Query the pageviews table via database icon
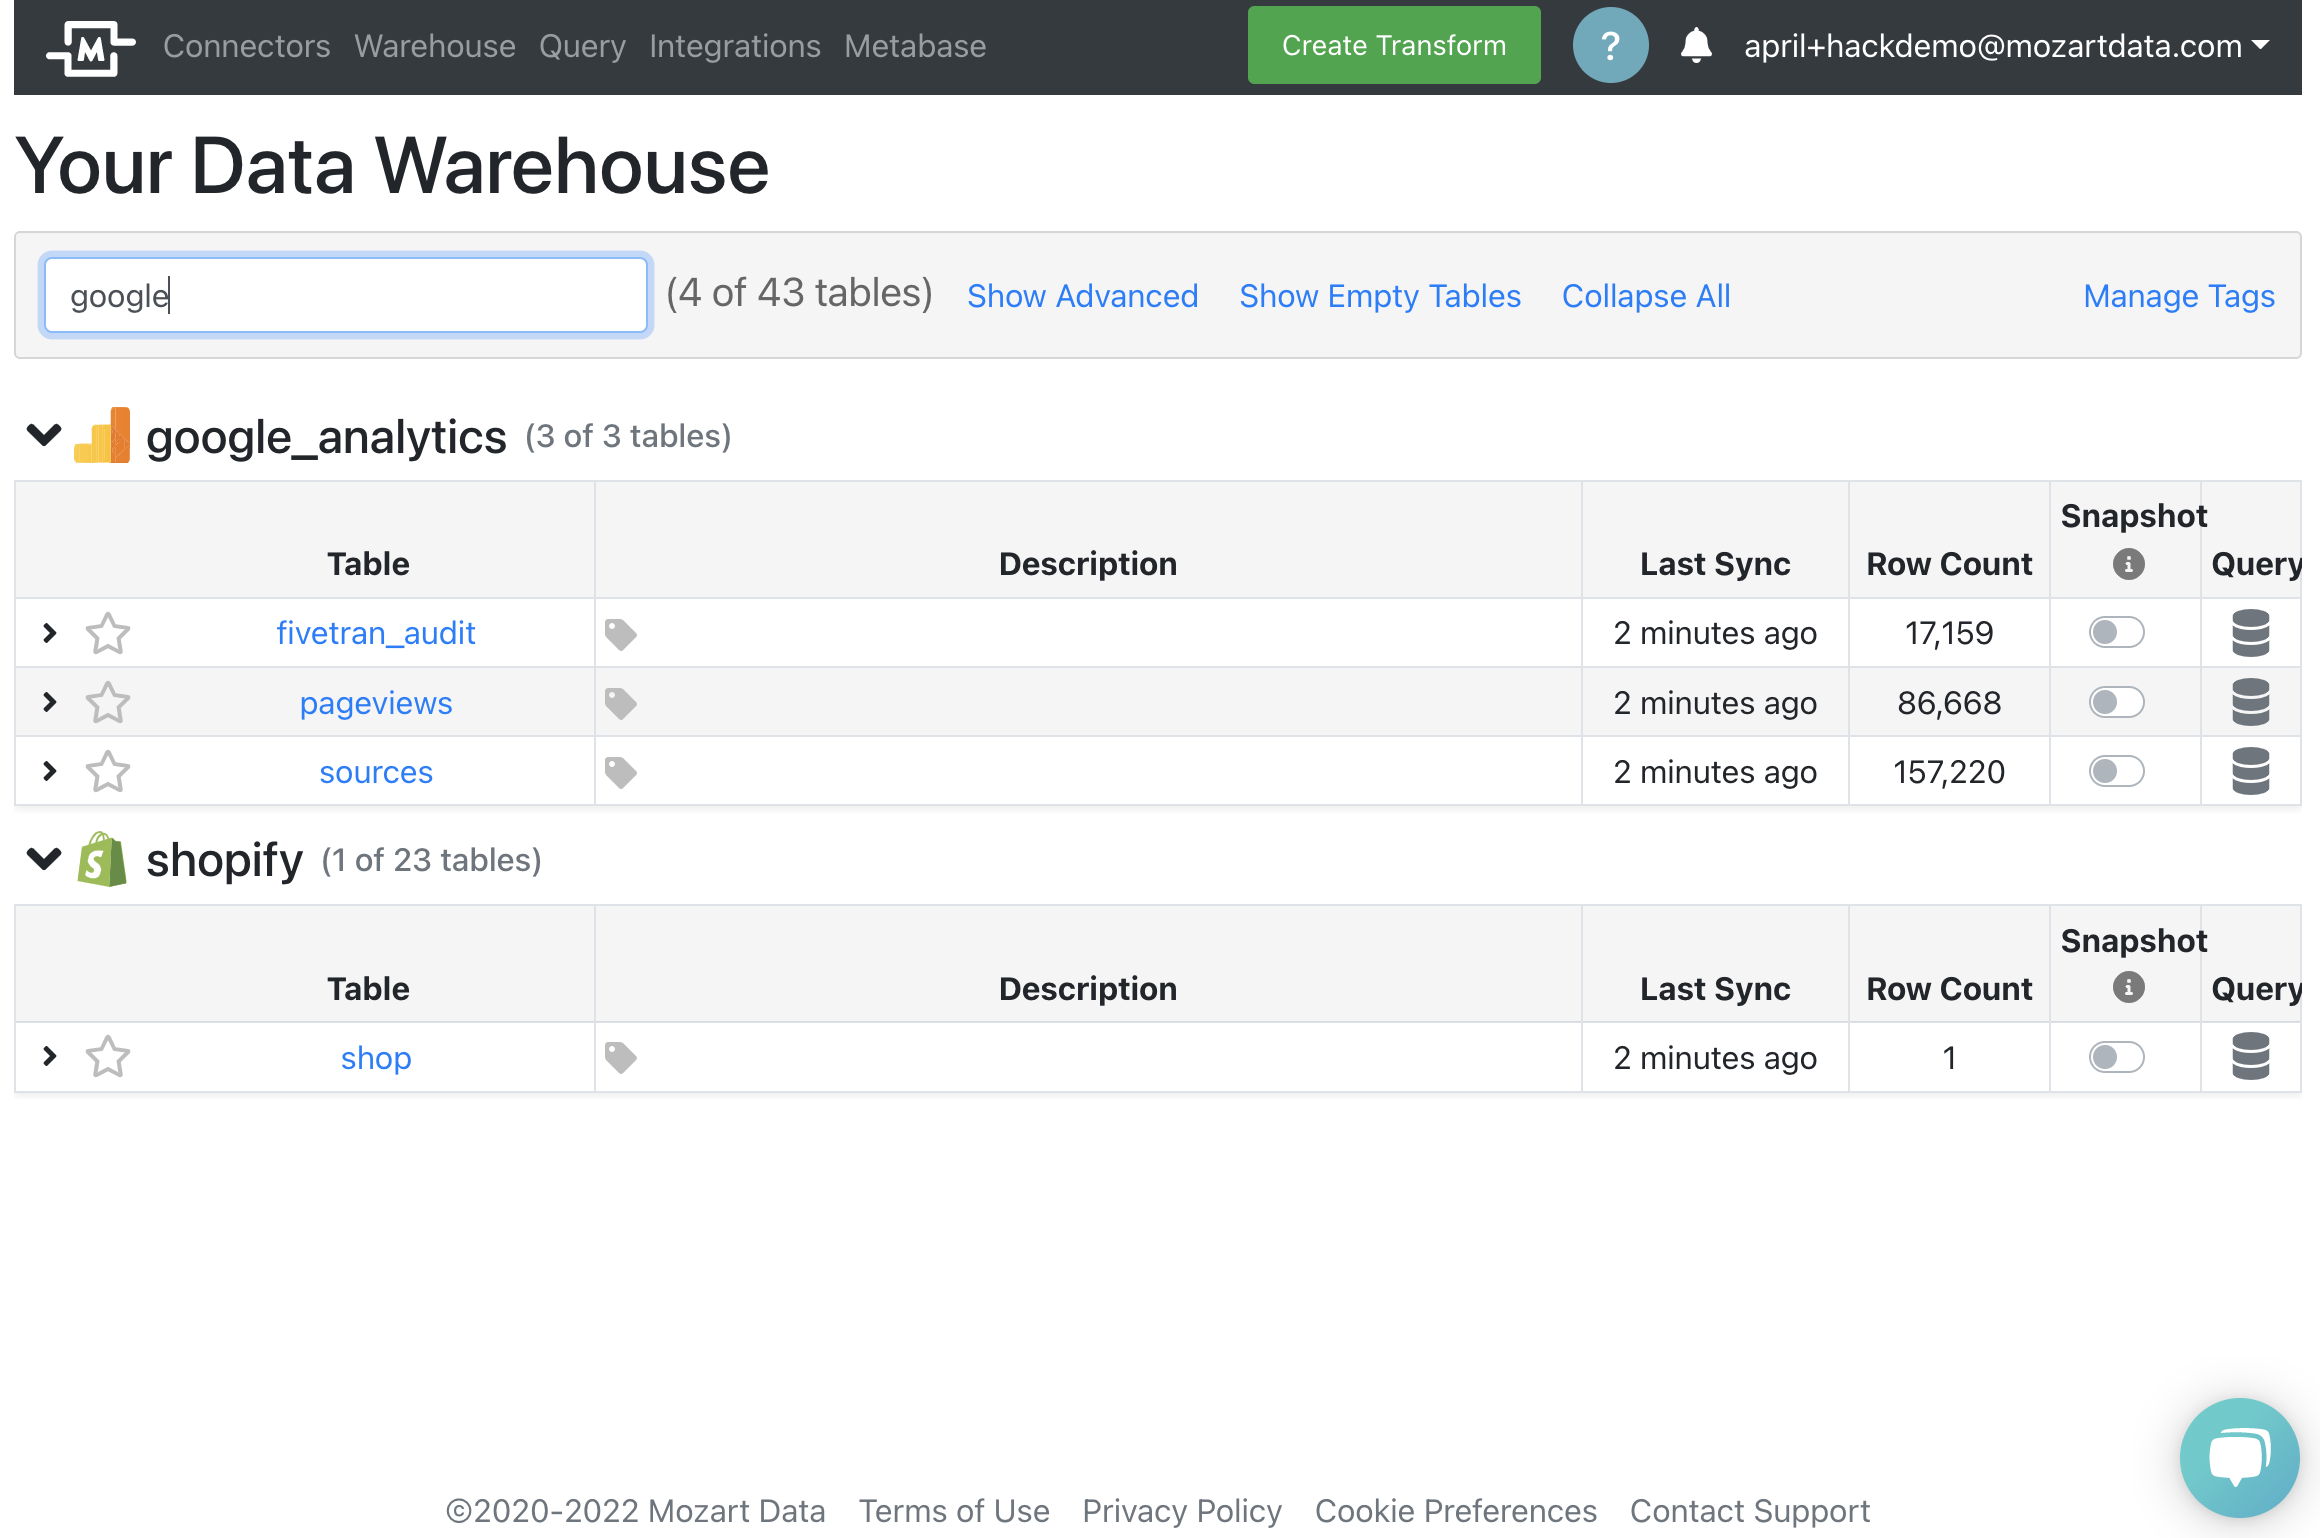2320x1538 pixels. pos(2251,702)
